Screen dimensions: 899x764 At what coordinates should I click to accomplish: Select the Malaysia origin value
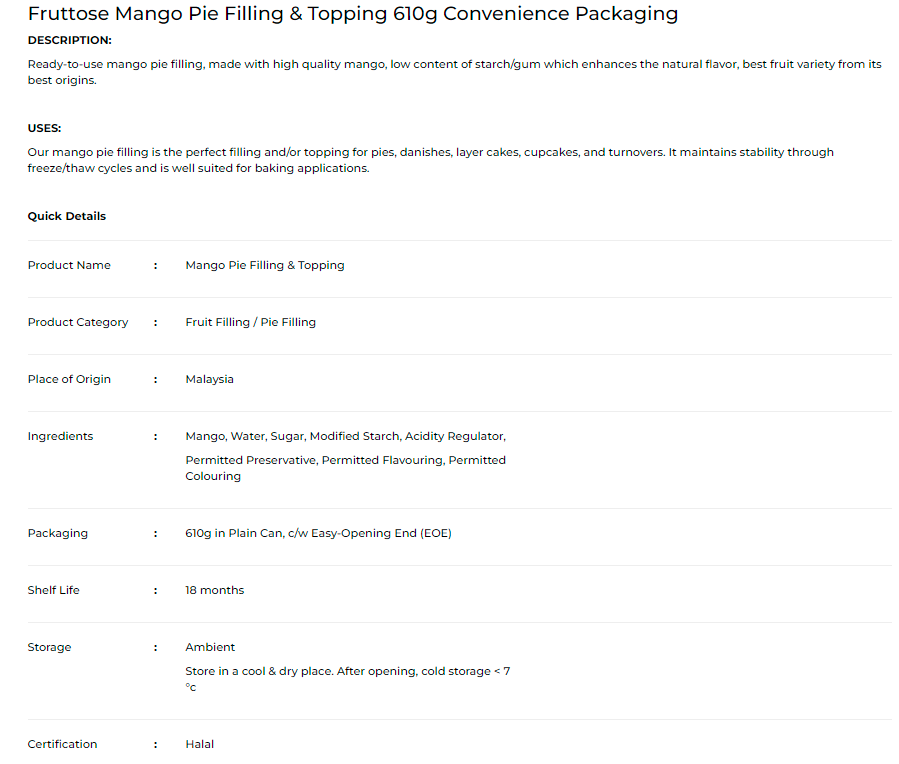click(x=209, y=379)
